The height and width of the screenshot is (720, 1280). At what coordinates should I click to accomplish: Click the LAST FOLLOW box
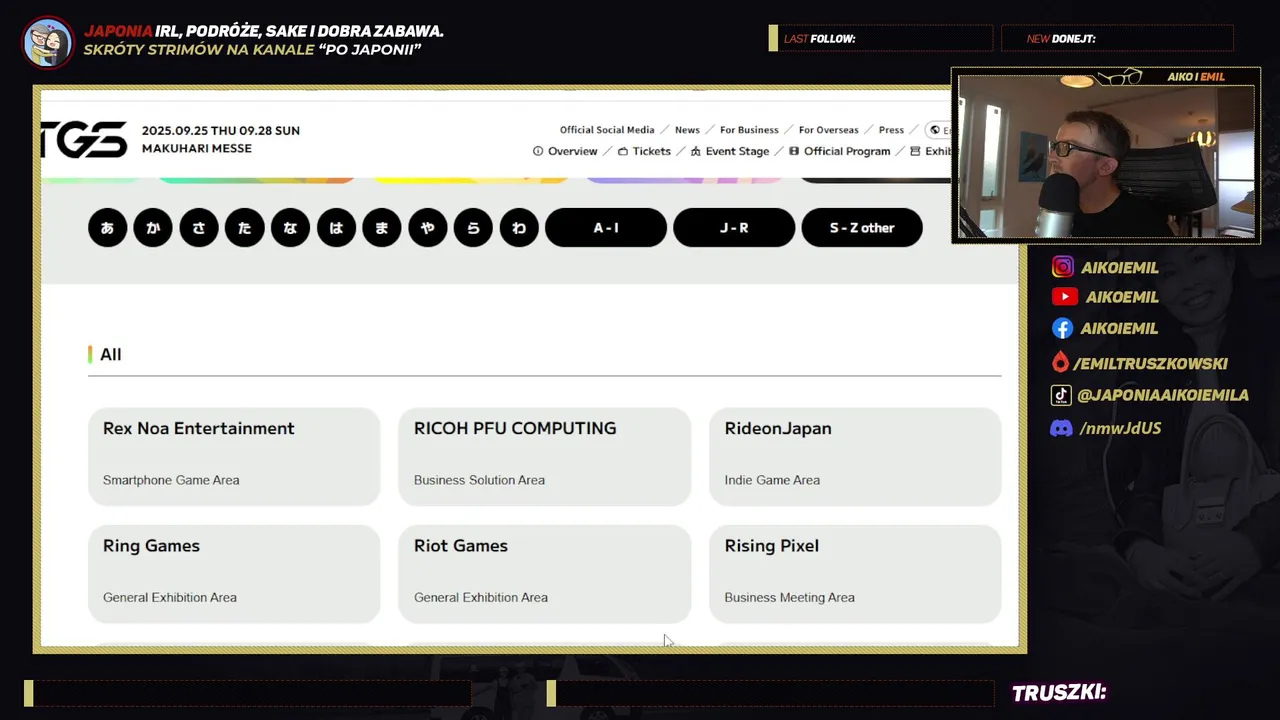(x=880, y=38)
